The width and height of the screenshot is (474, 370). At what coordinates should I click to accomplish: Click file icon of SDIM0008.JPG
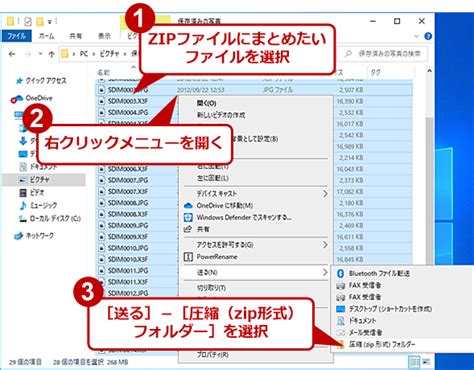point(102,203)
